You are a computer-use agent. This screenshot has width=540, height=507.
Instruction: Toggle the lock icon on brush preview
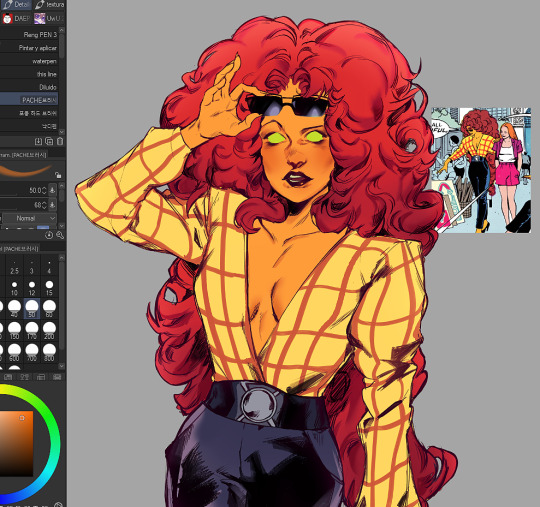click(x=58, y=175)
